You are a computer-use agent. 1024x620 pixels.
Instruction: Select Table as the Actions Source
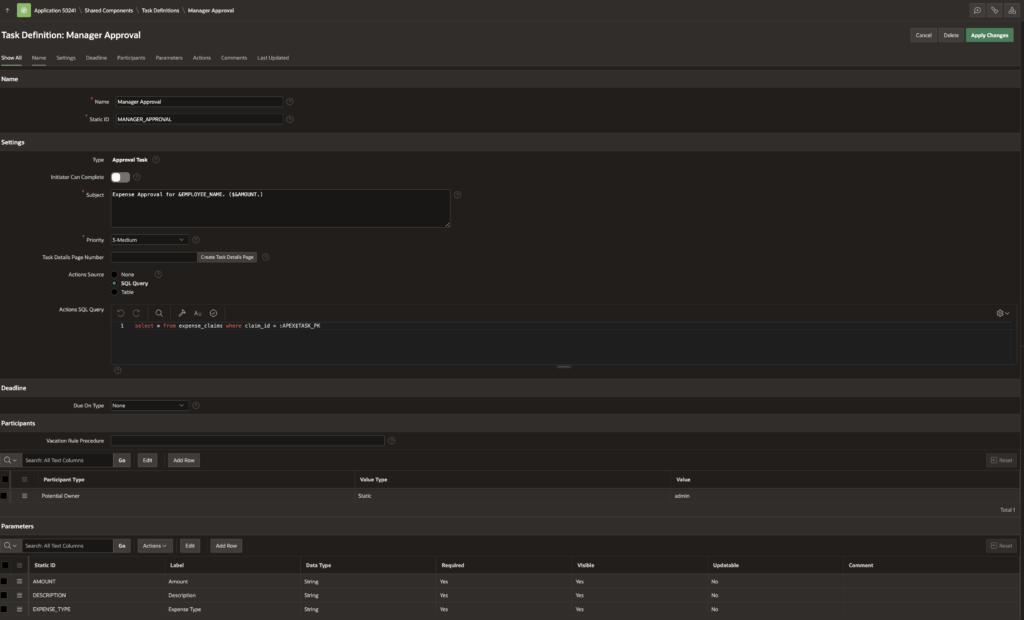(x=115, y=292)
